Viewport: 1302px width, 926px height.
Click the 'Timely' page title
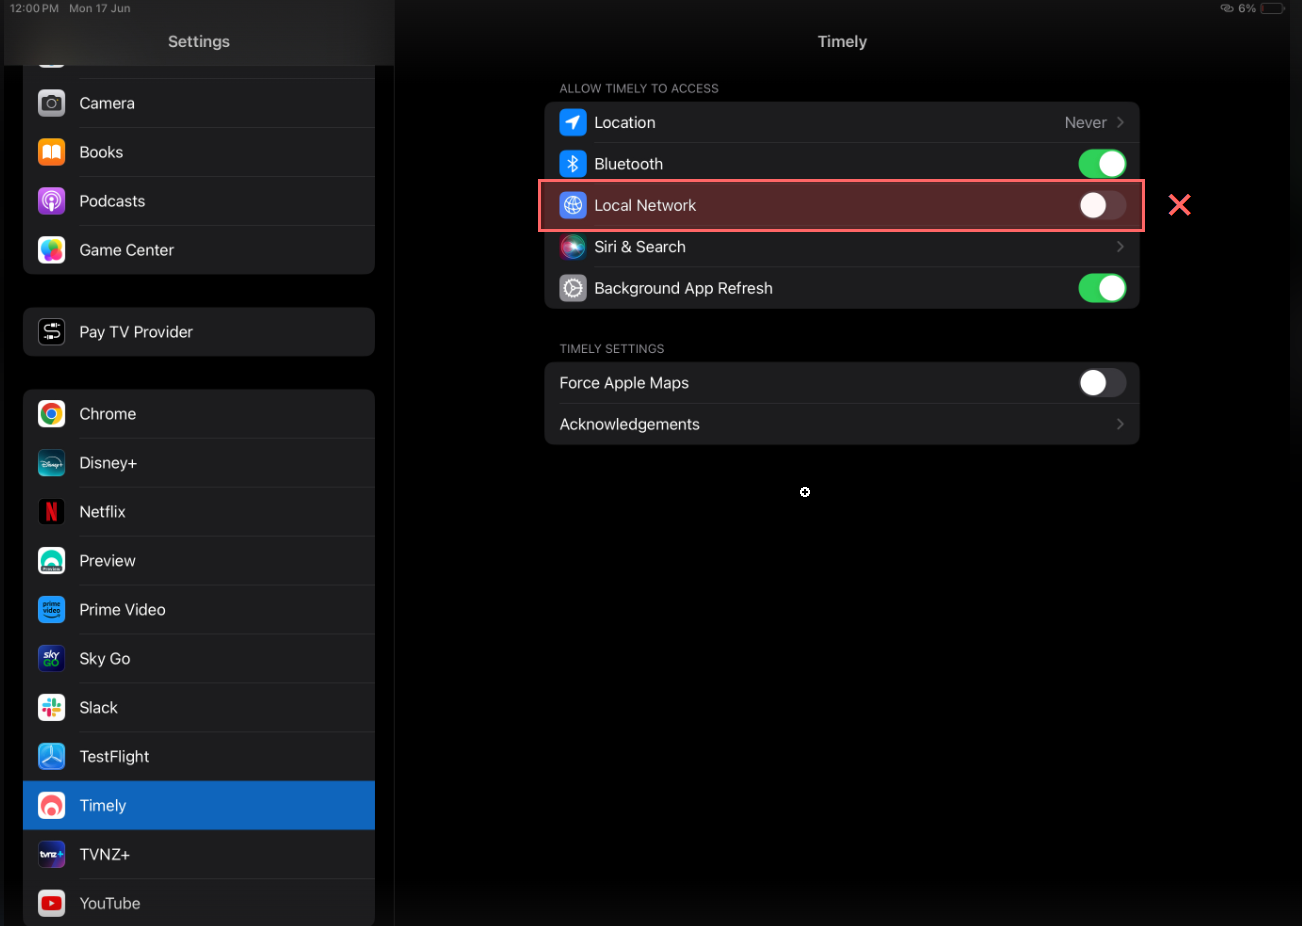coord(842,42)
